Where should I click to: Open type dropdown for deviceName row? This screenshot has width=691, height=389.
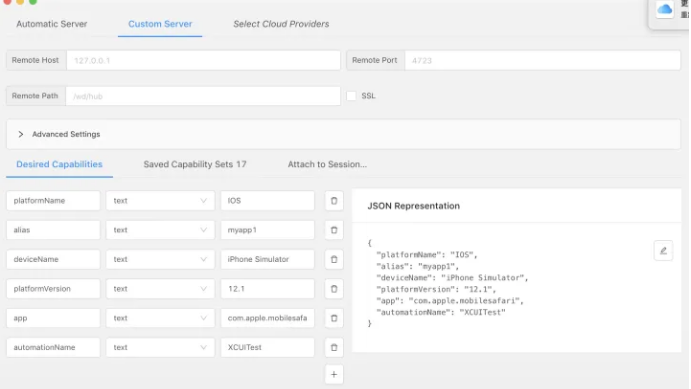pyautogui.click(x=160, y=259)
